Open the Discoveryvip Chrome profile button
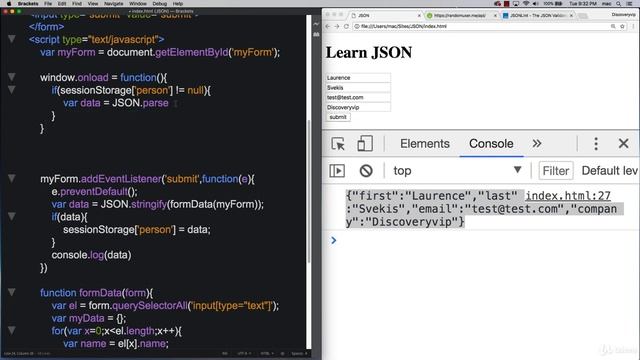Viewport: 640px width, 360px height. click(x=623, y=15)
